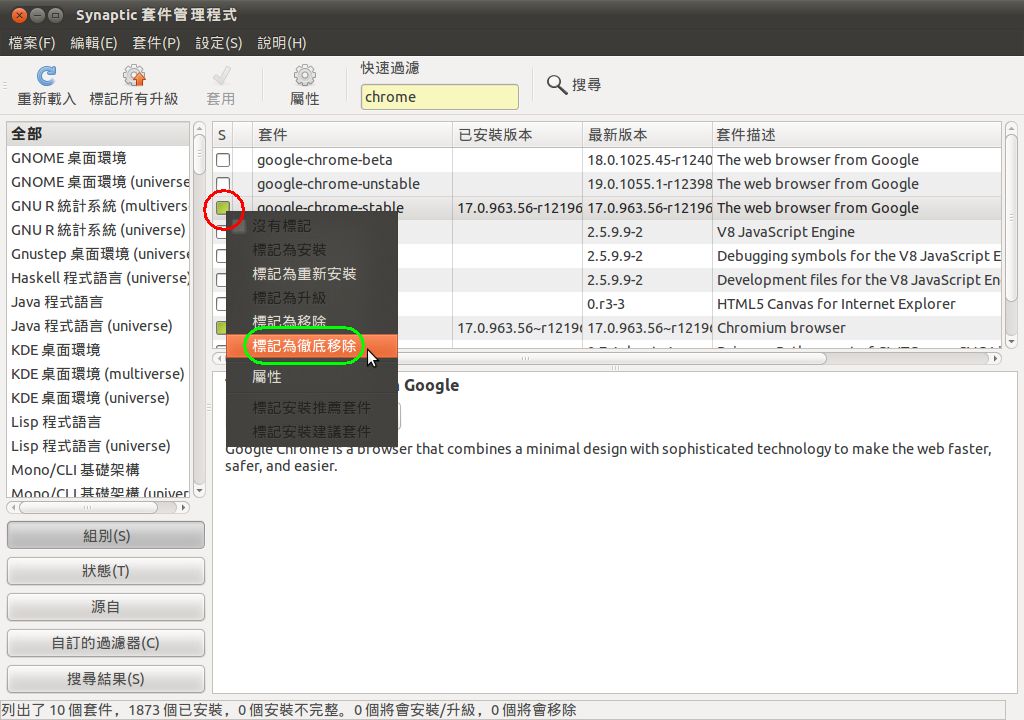Click the Reload (重新載入) toolbar icon
This screenshot has height=720, width=1024.
(x=46, y=77)
